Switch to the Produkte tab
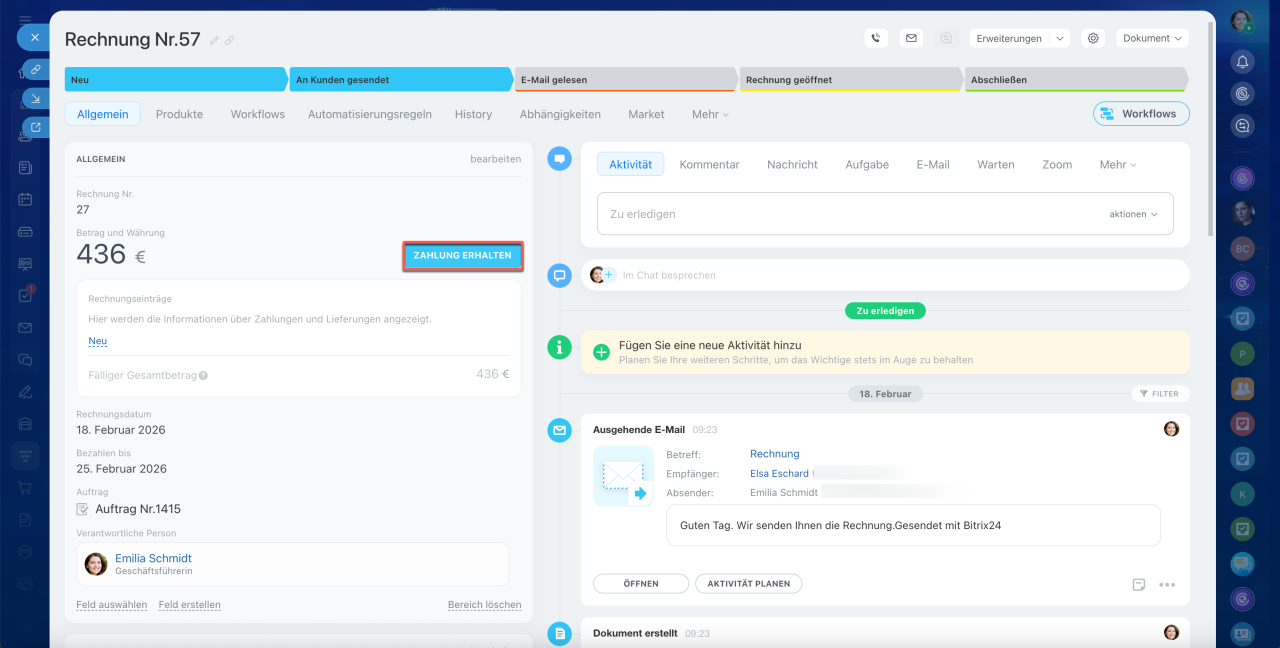1280x648 pixels. [179, 114]
